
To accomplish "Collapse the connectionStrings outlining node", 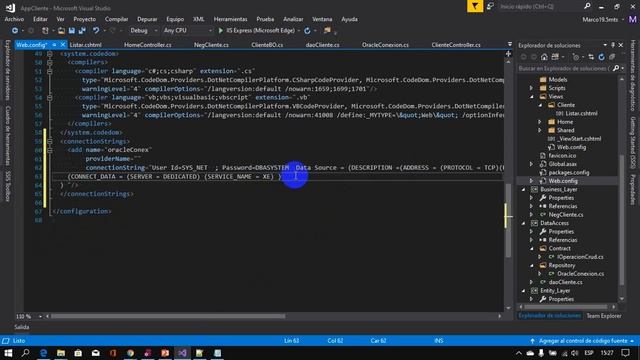I will [50, 142].
